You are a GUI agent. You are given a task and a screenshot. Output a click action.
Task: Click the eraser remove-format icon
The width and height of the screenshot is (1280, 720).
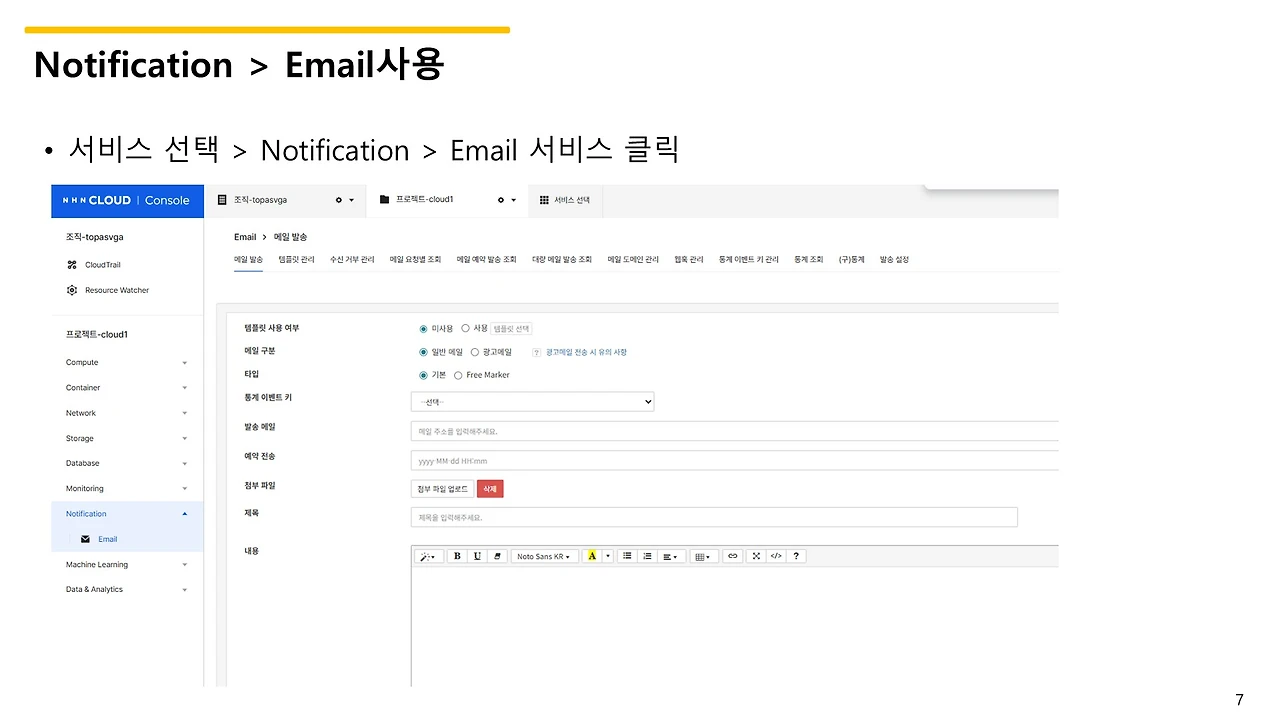[497, 556]
